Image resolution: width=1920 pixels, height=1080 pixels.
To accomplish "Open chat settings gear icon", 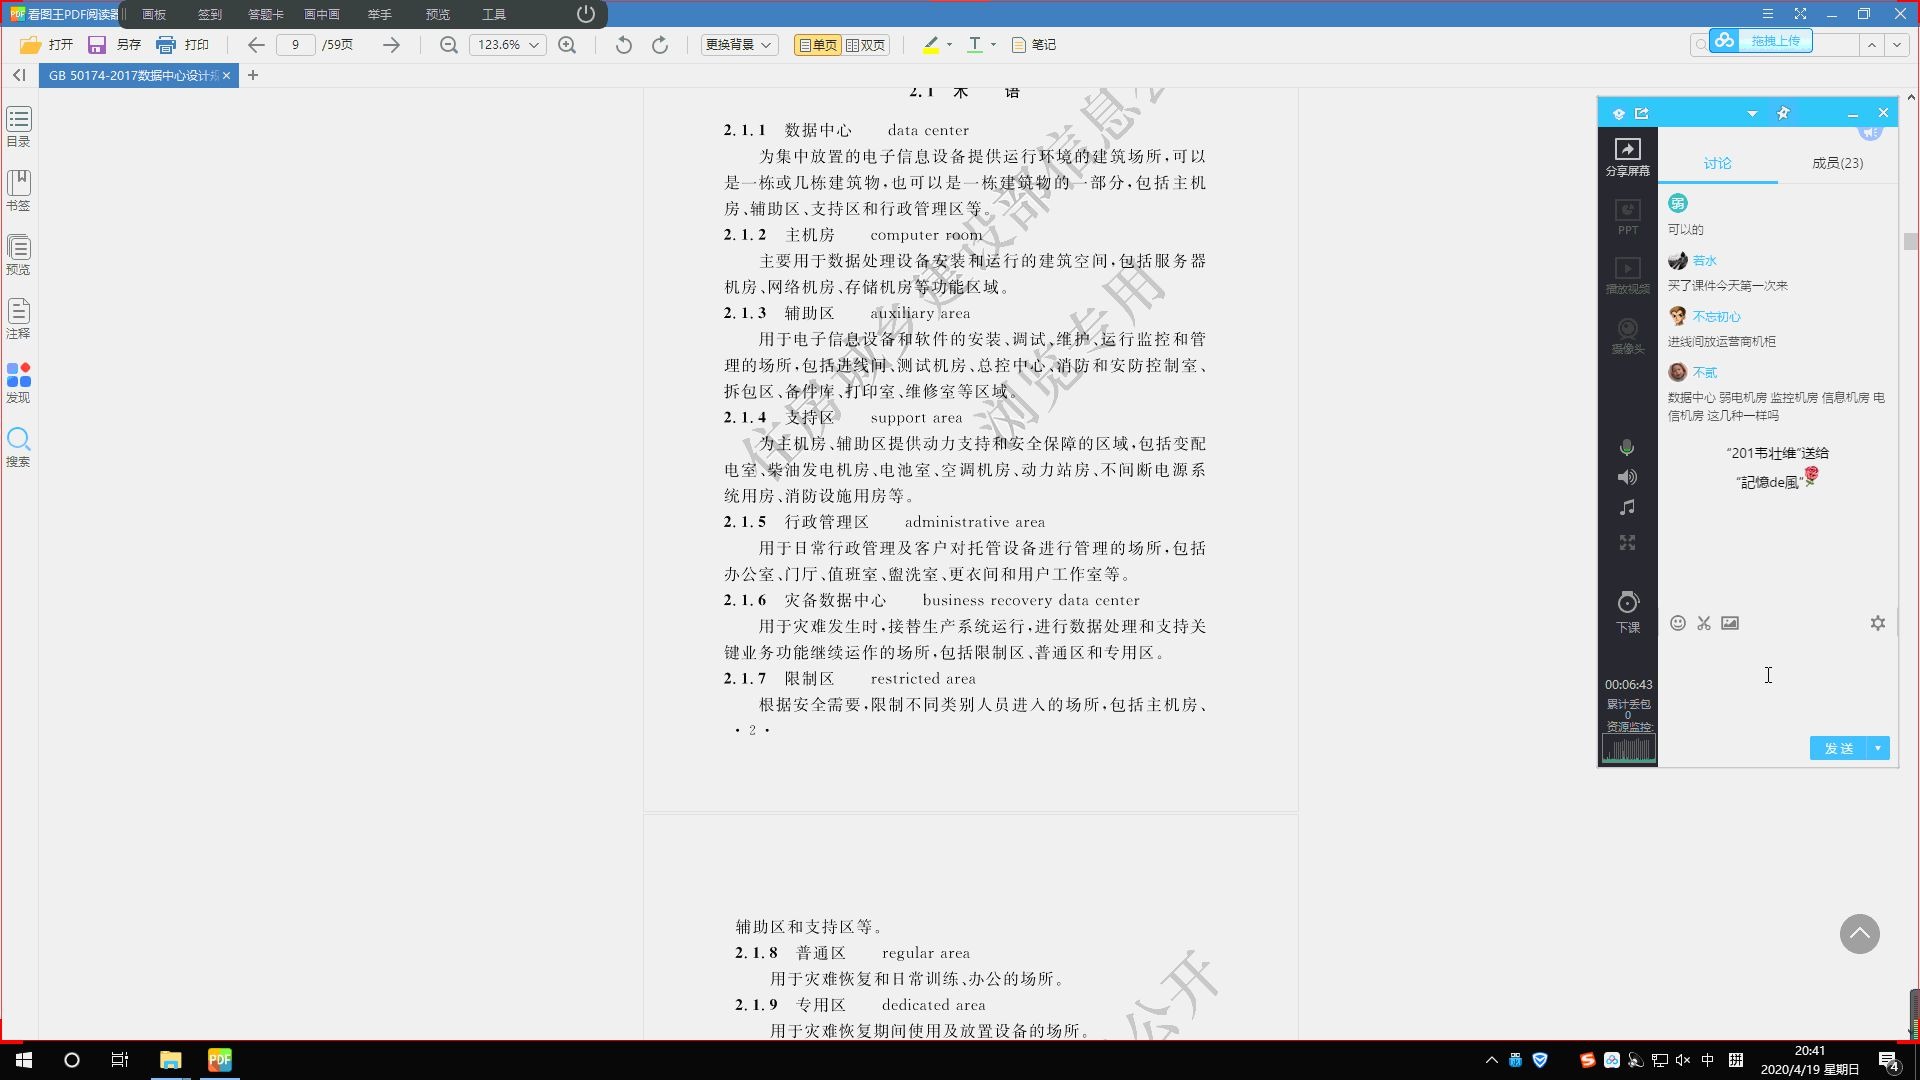I will pyautogui.click(x=1878, y=623).
